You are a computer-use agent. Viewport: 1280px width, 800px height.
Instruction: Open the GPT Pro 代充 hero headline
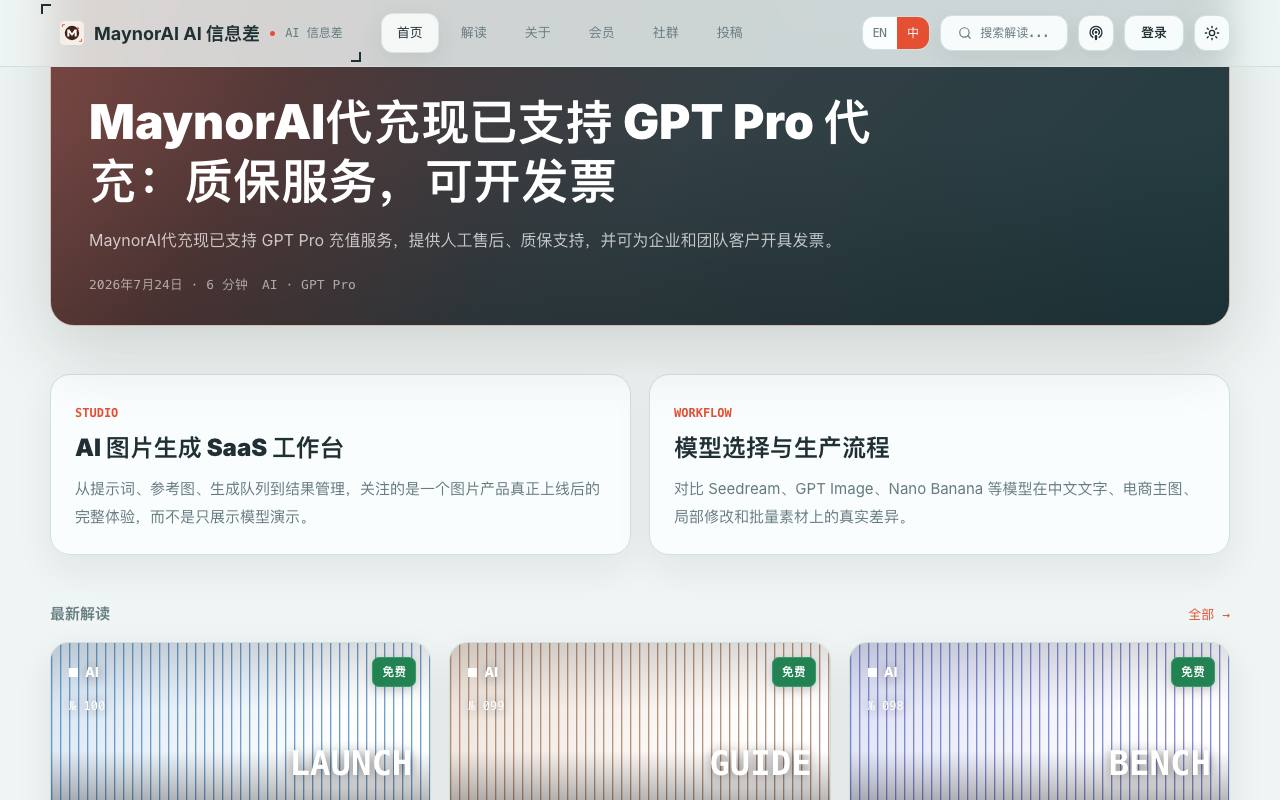[x=480, y=152]
